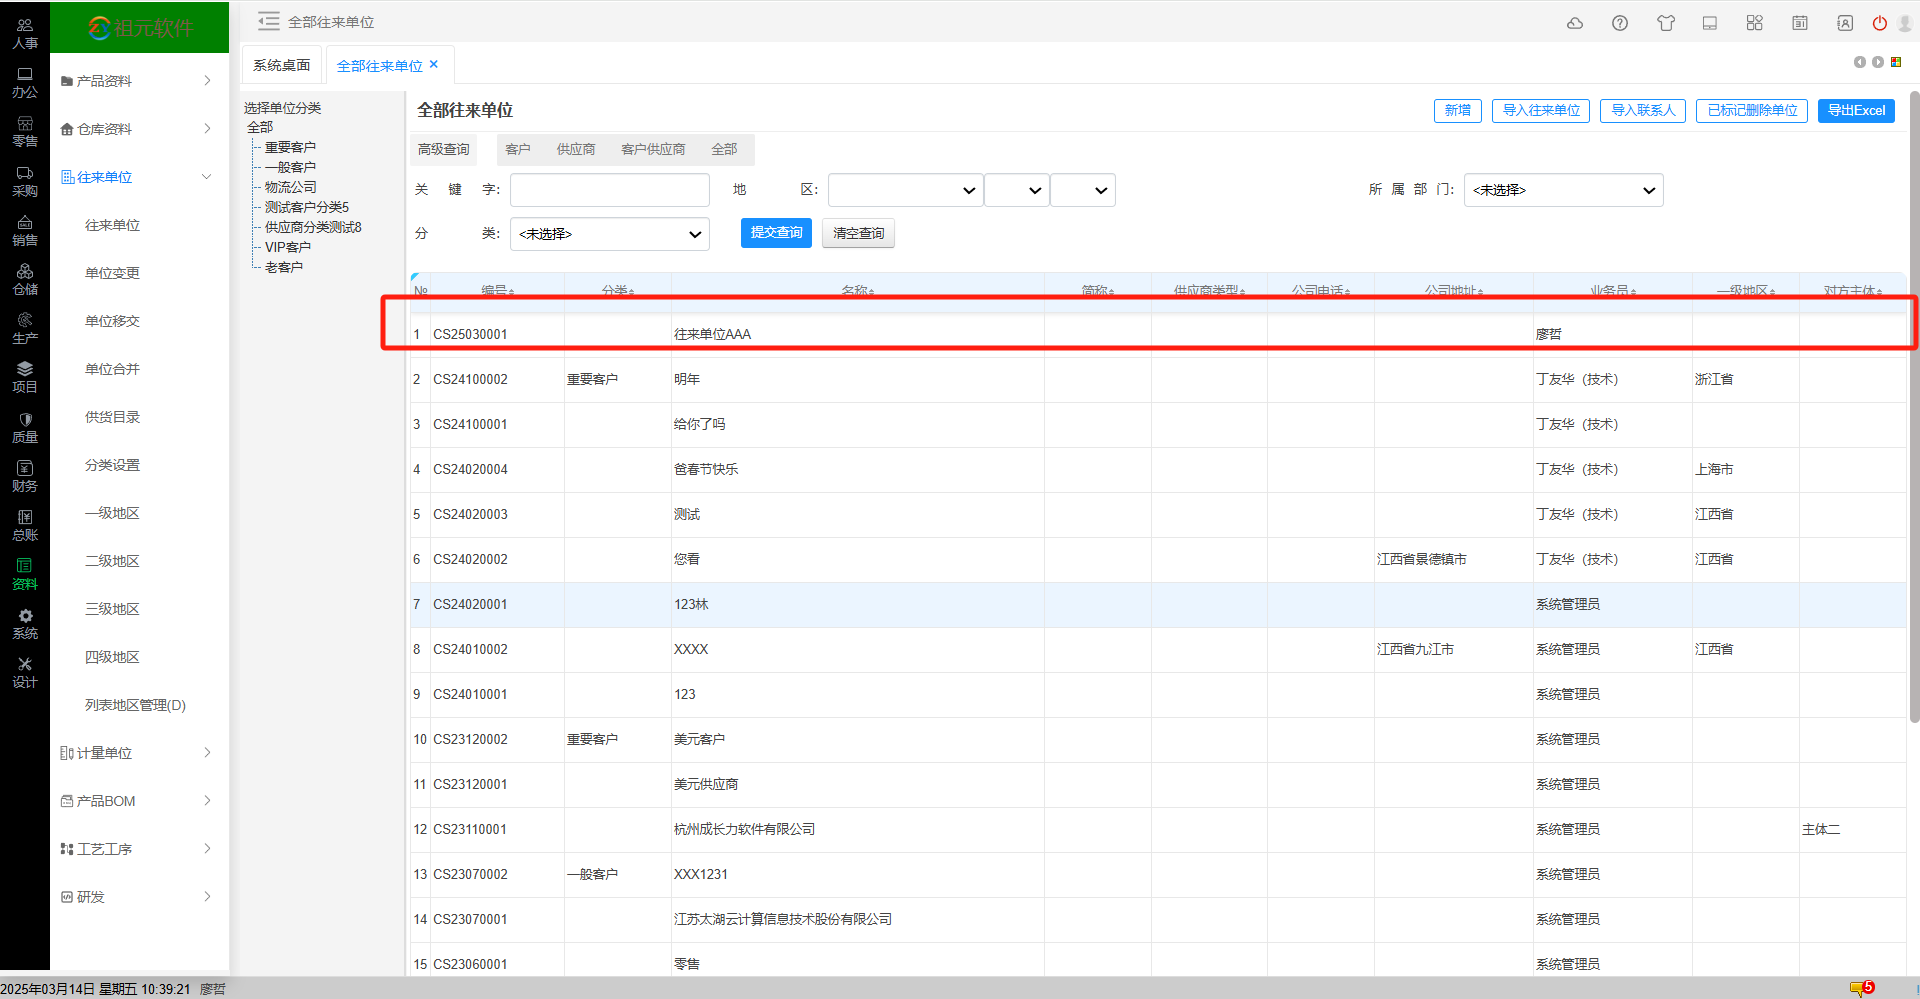Close the 全部往来单位 tab
The image size is (1920, 999).
pyautogui.click(x=434, y=64)
